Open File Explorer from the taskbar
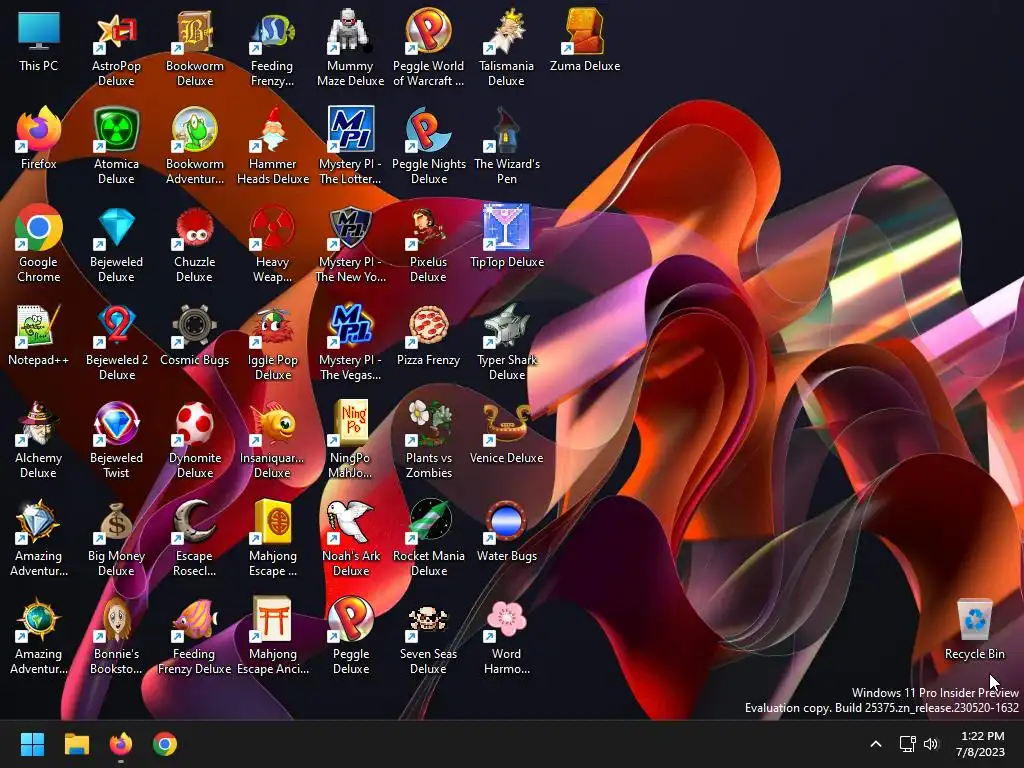The image size is (1024, 768). coord(76,744)
